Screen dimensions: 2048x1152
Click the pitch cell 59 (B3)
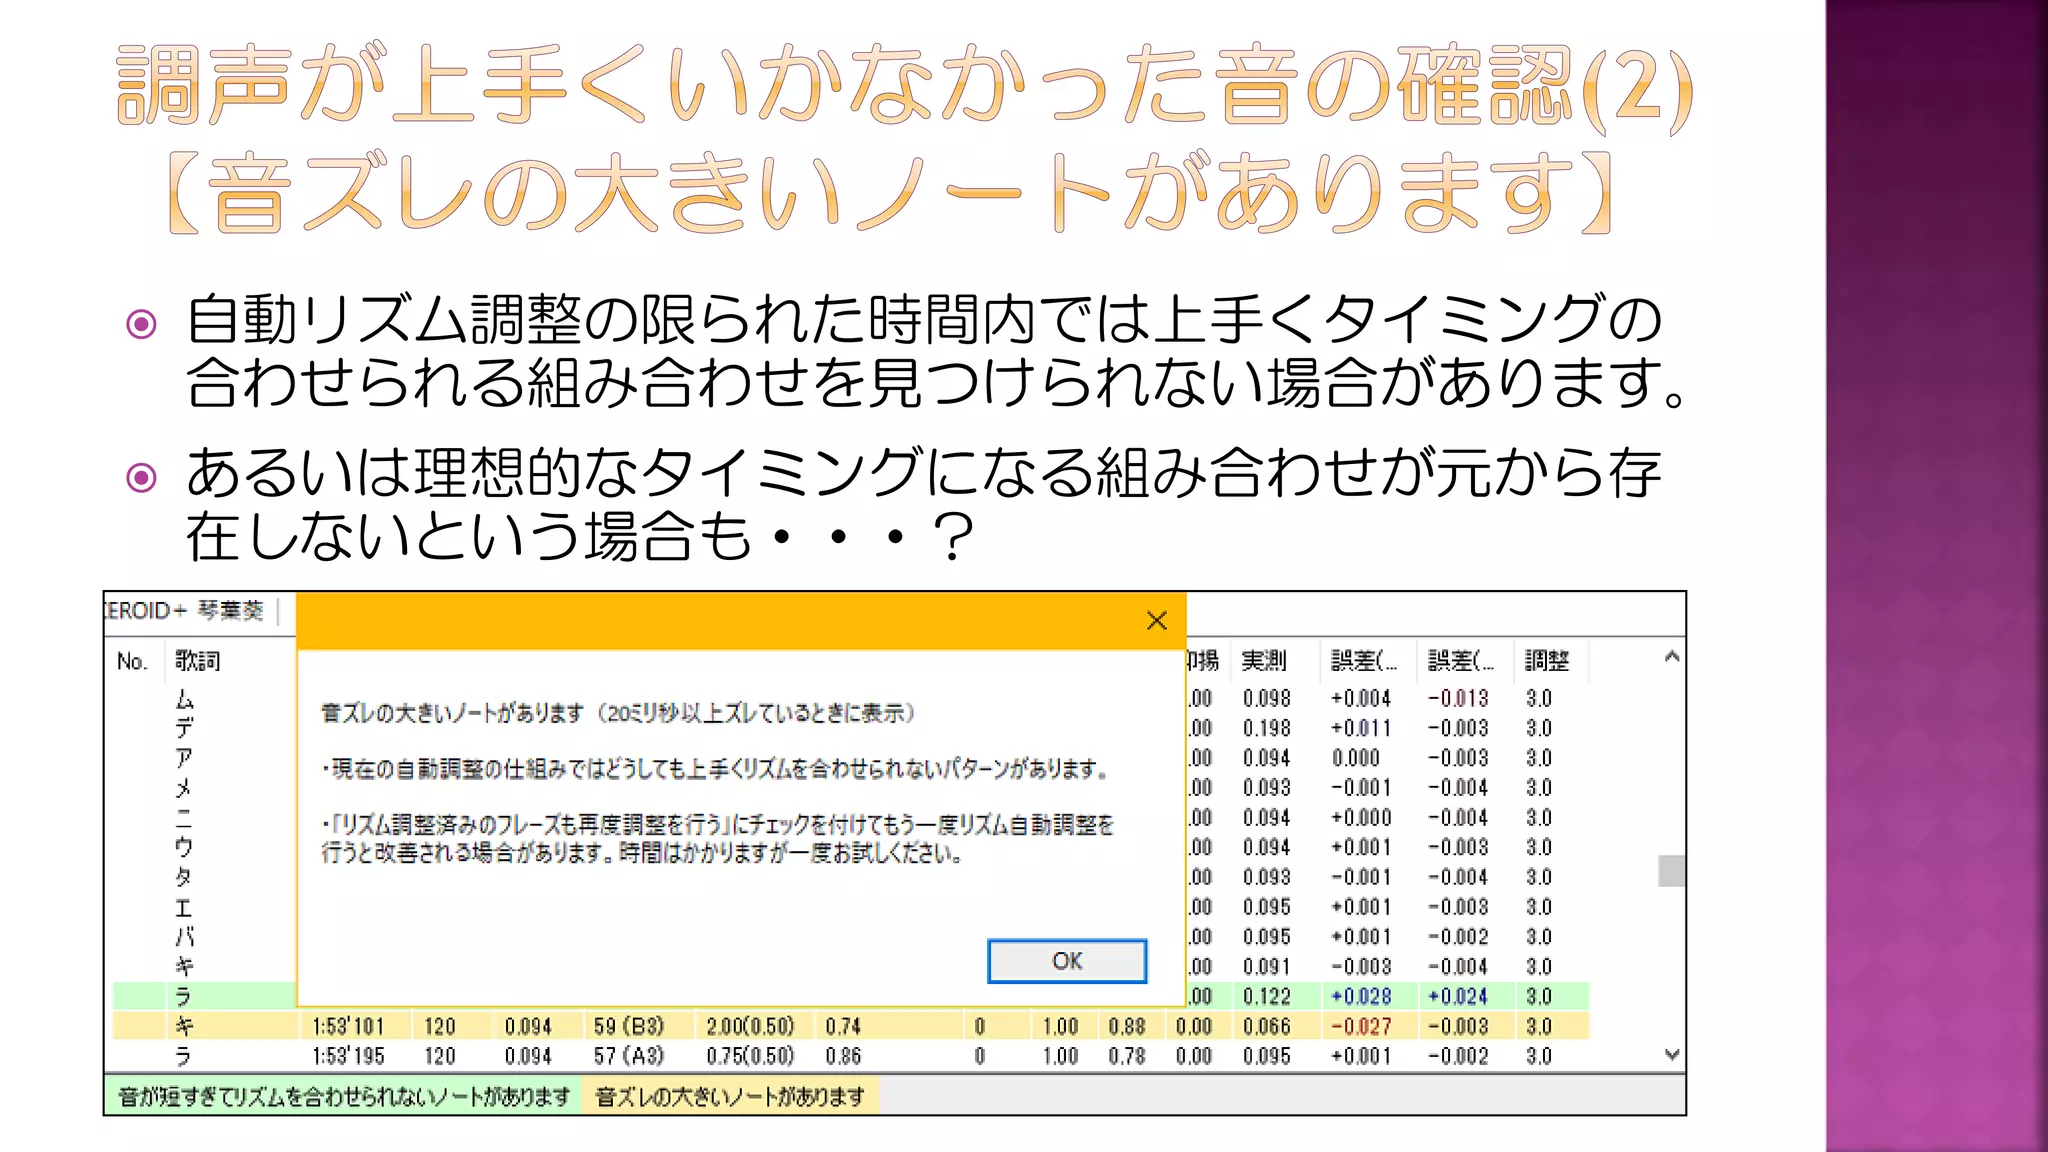click(x=629, y=1027)
